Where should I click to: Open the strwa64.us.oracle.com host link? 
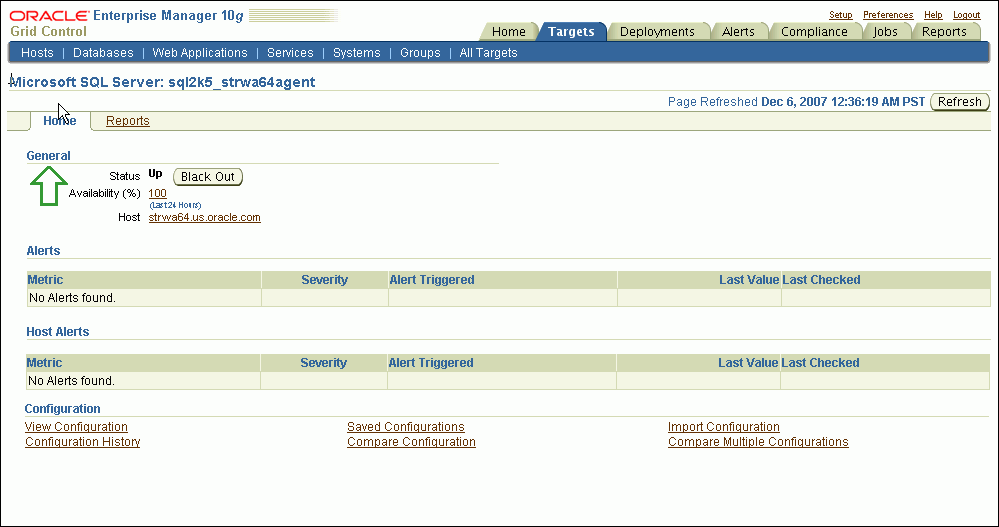[204, 217]
